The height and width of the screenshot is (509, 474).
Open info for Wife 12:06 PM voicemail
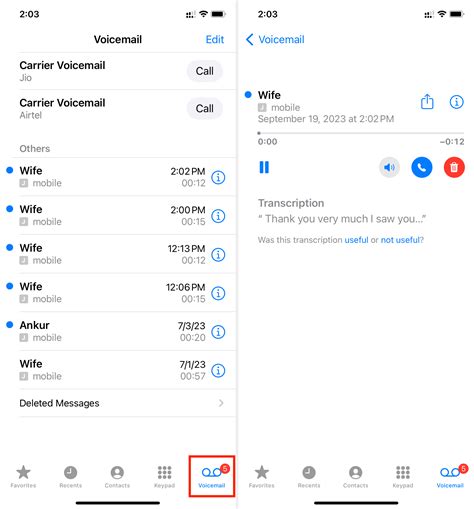(x=218, y=293)
